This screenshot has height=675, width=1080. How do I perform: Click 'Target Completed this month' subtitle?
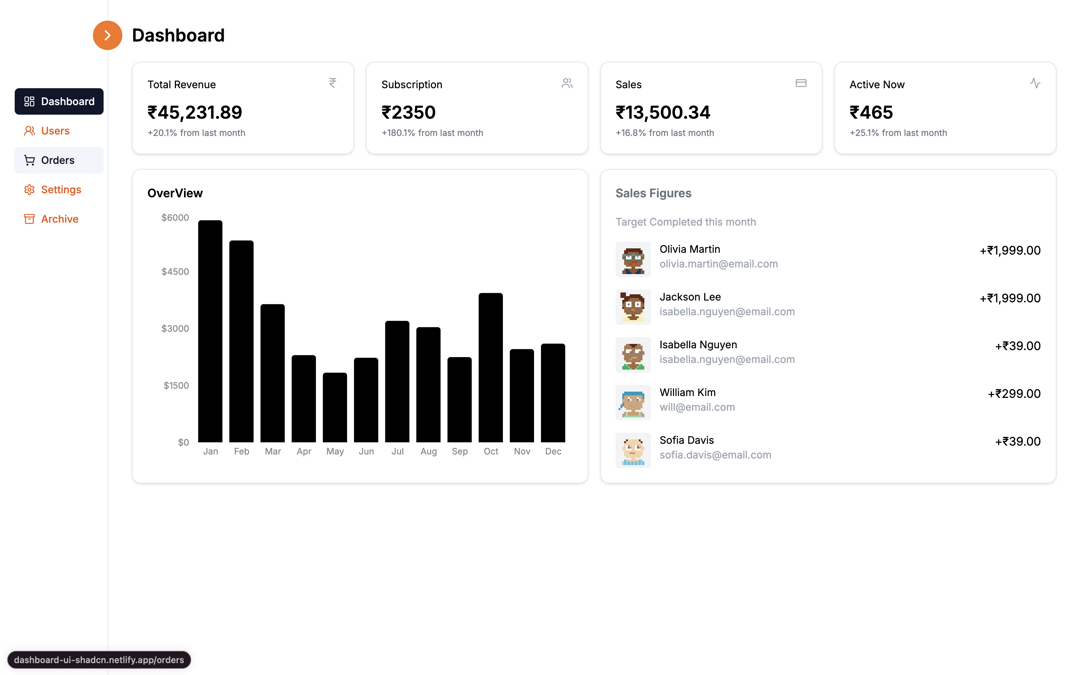point(685,222)
